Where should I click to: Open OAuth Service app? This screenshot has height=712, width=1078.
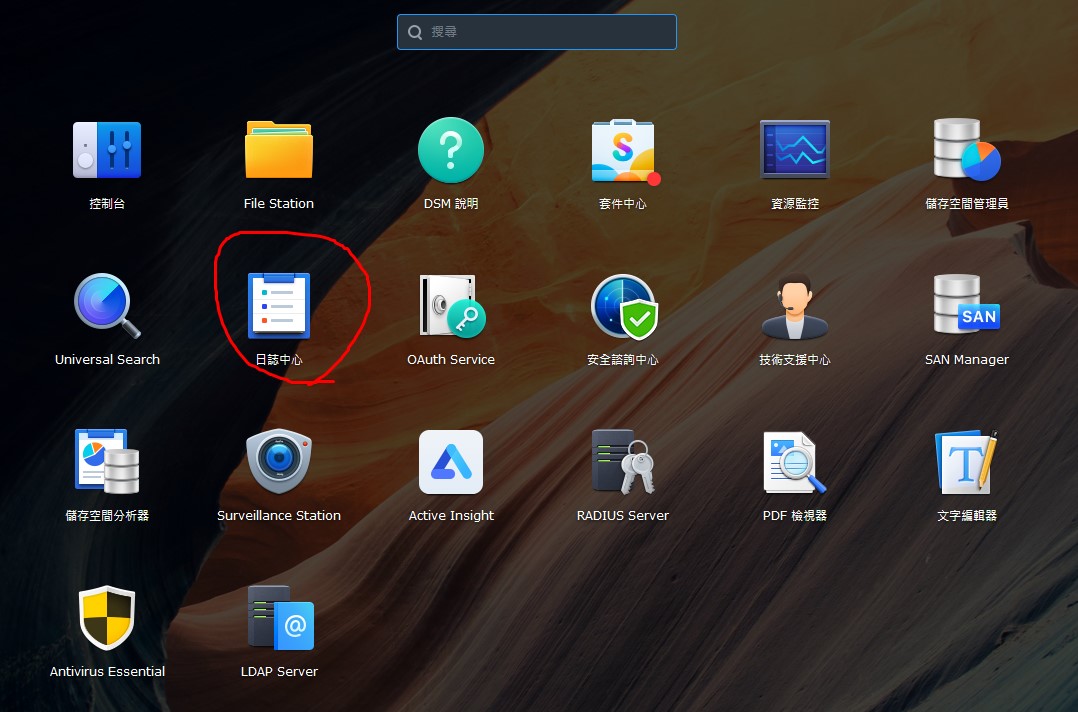click(451, 307)
